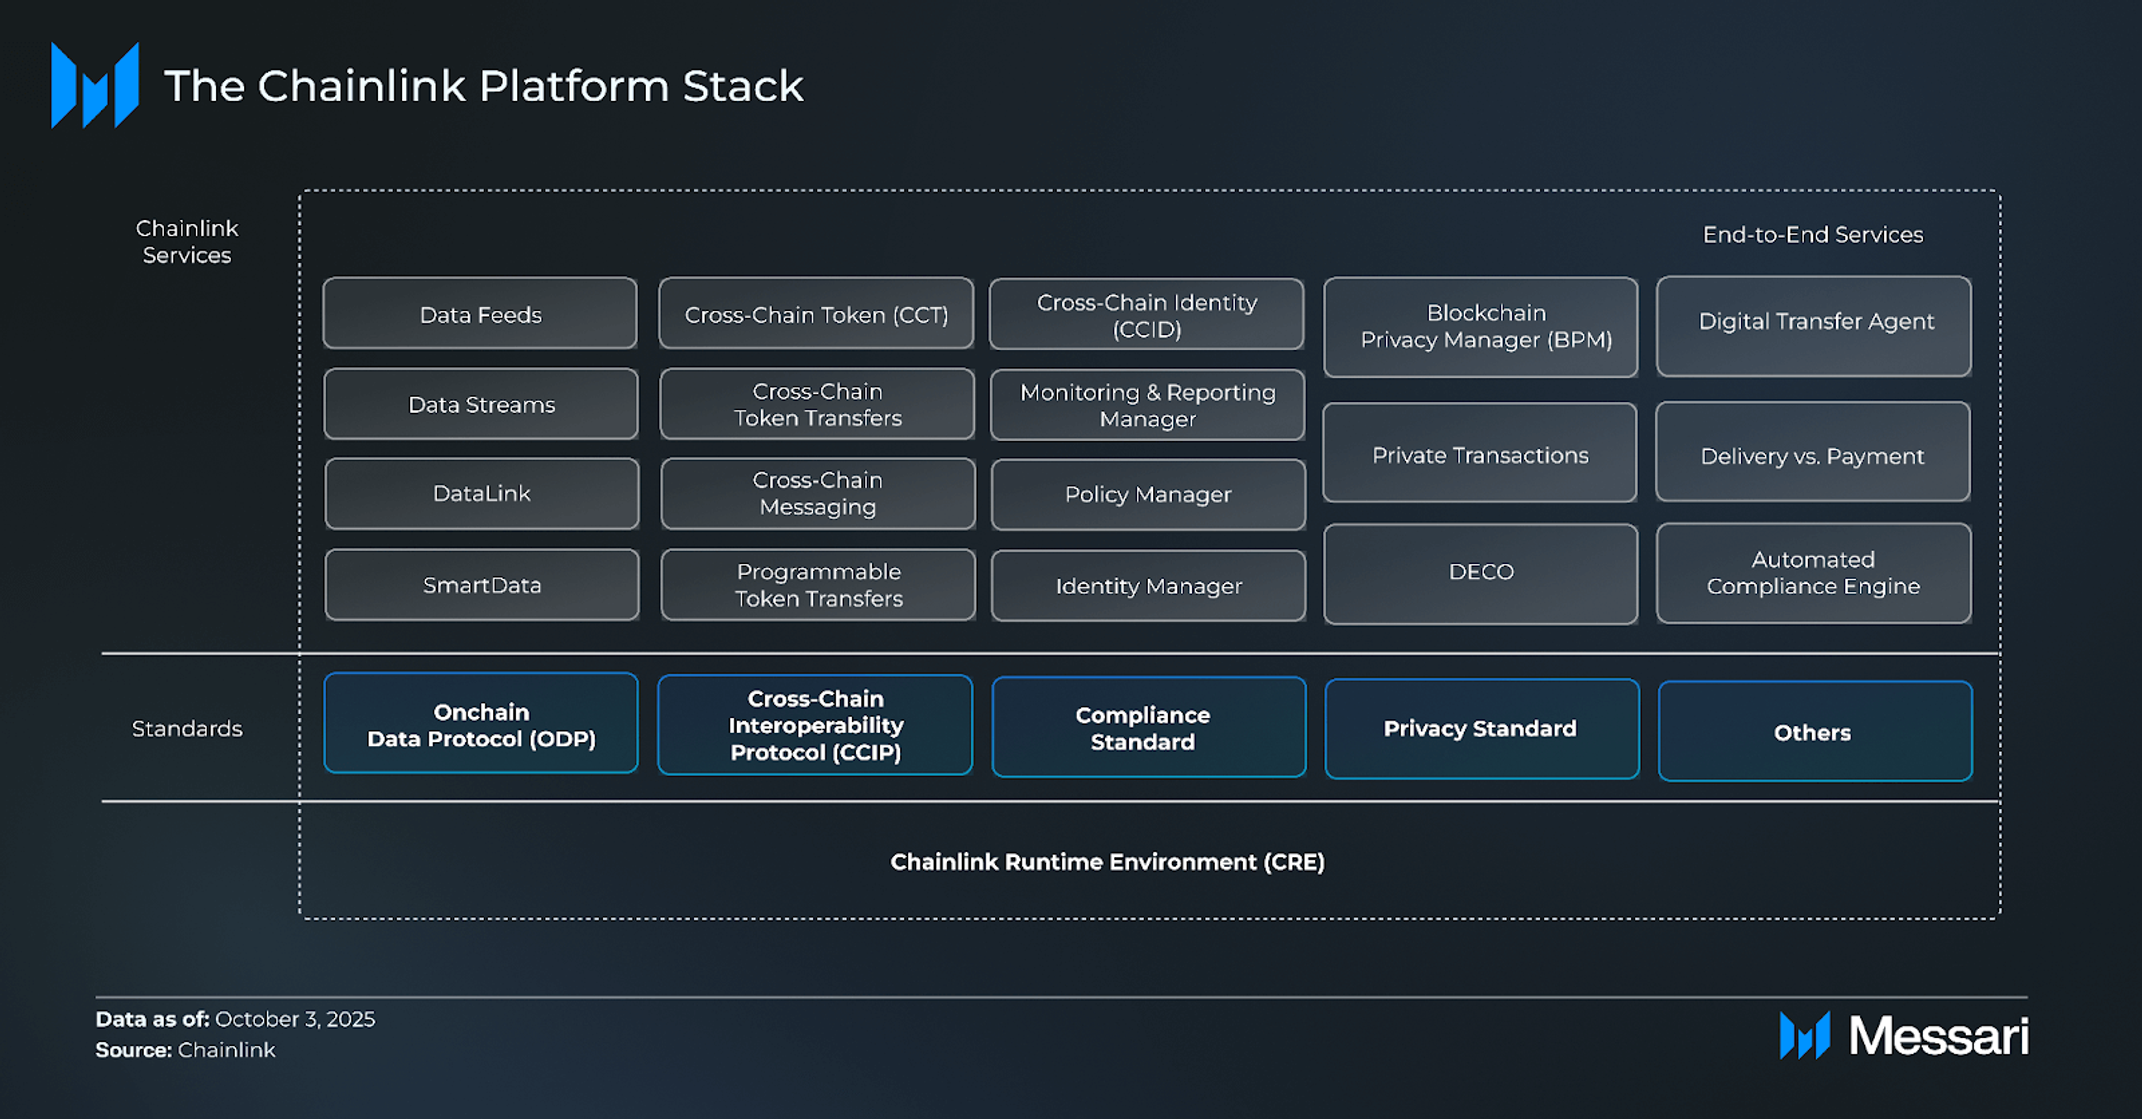Click the Messari logo icon top-left
This screenshot has width=2142, height=1119.
[95, 85]
